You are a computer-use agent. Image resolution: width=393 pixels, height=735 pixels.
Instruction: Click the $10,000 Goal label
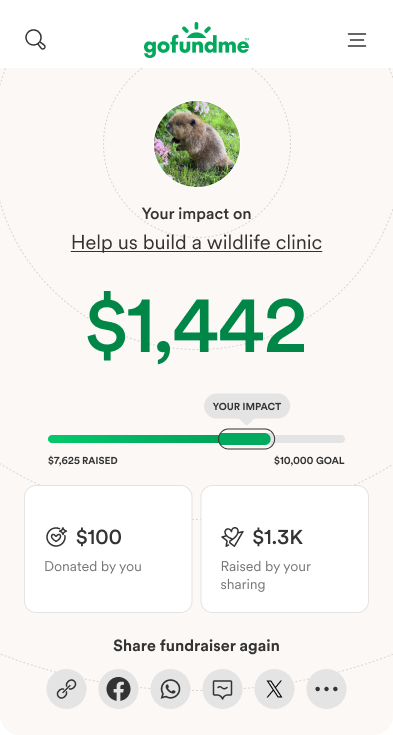tap(309, 461)
